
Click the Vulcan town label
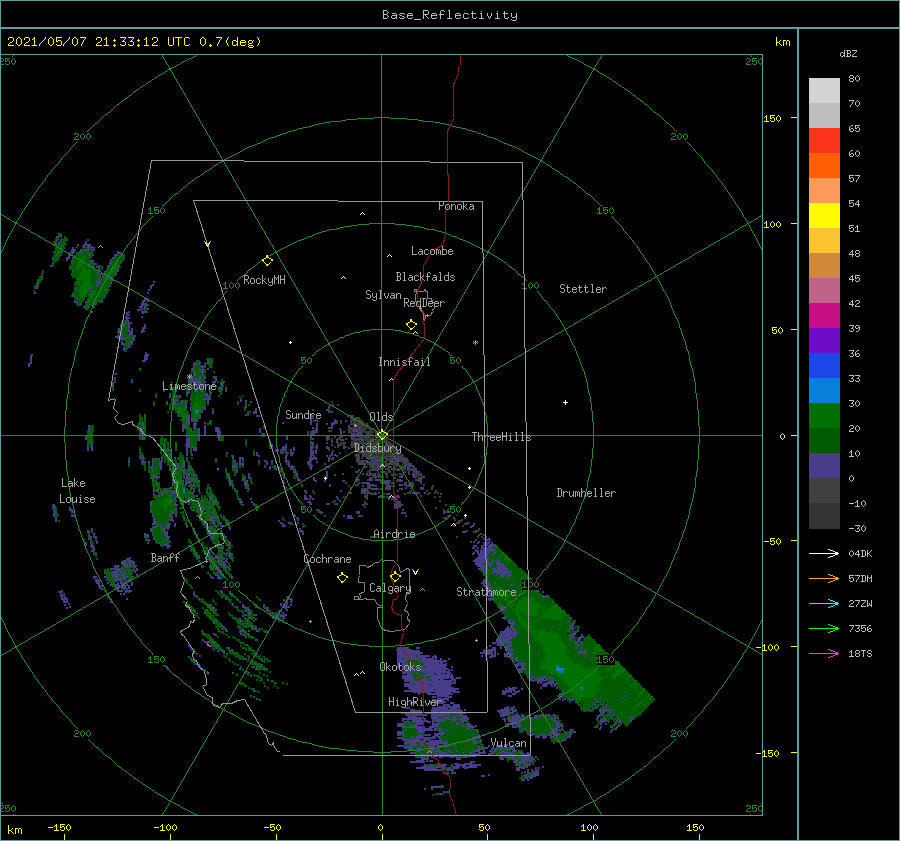point(508,743)
